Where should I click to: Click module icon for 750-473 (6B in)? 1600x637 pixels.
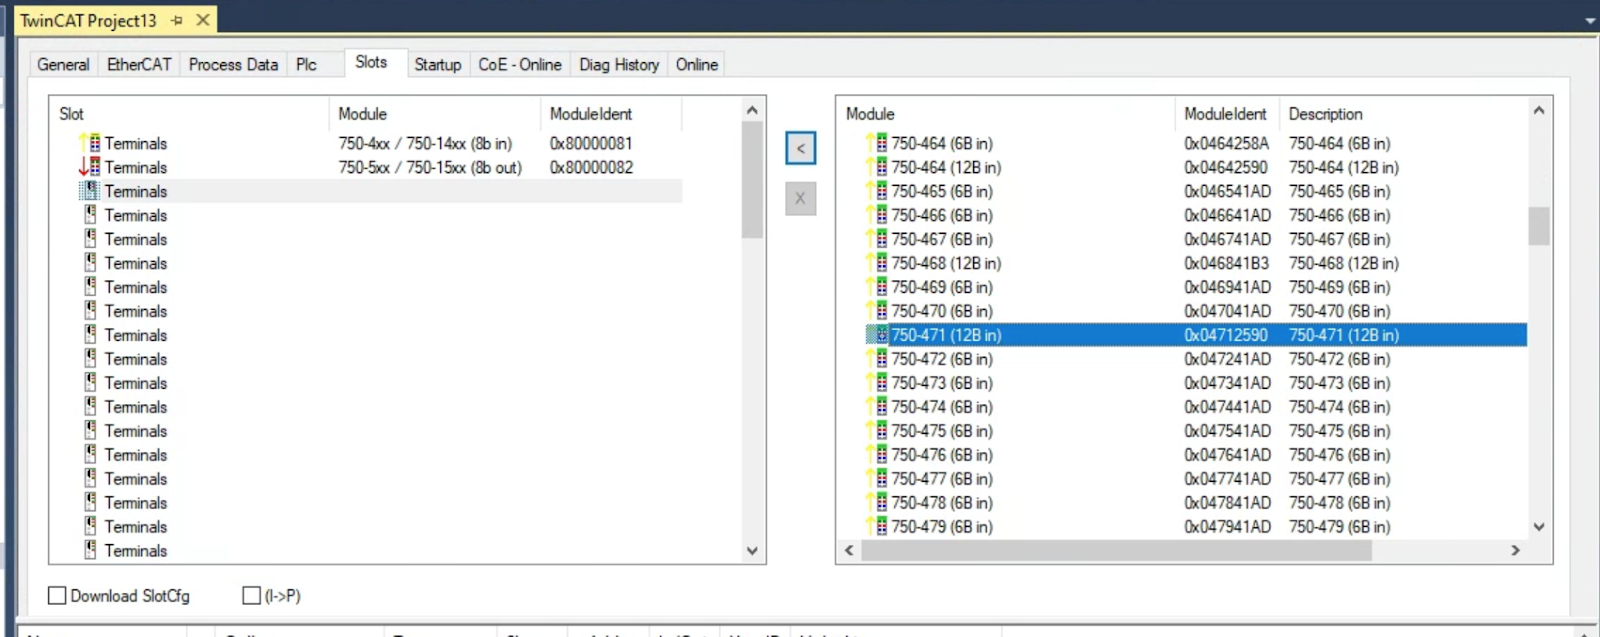pyautogui.click(x=879, y=383)
